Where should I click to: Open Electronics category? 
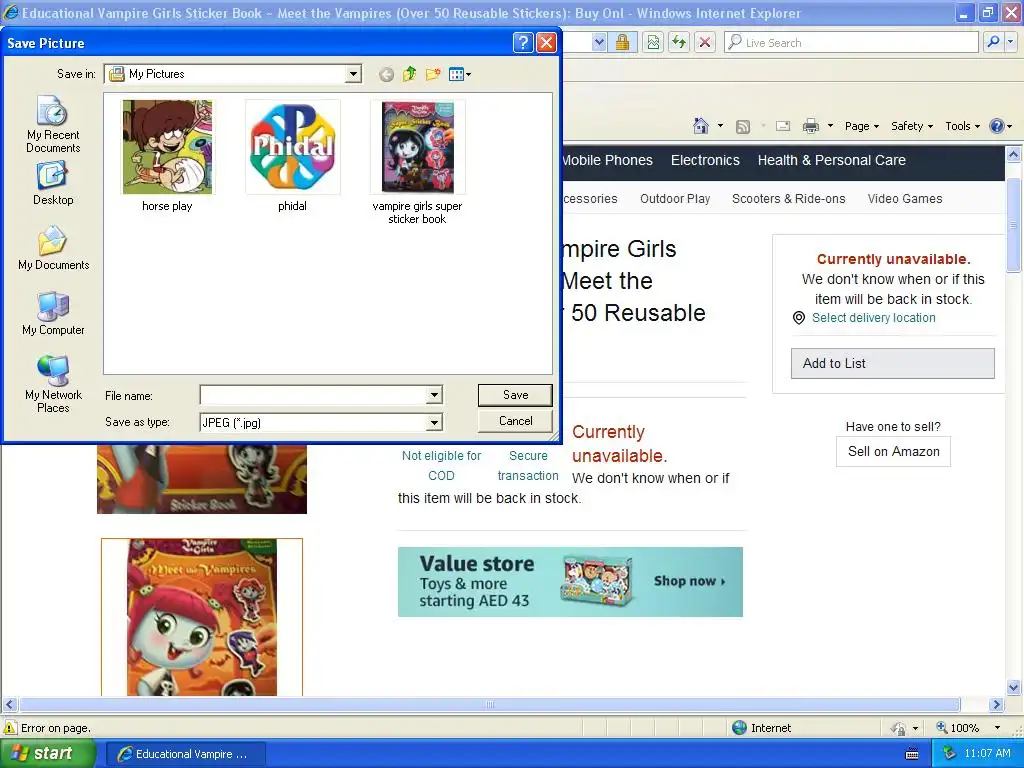(x=705, y=160)
